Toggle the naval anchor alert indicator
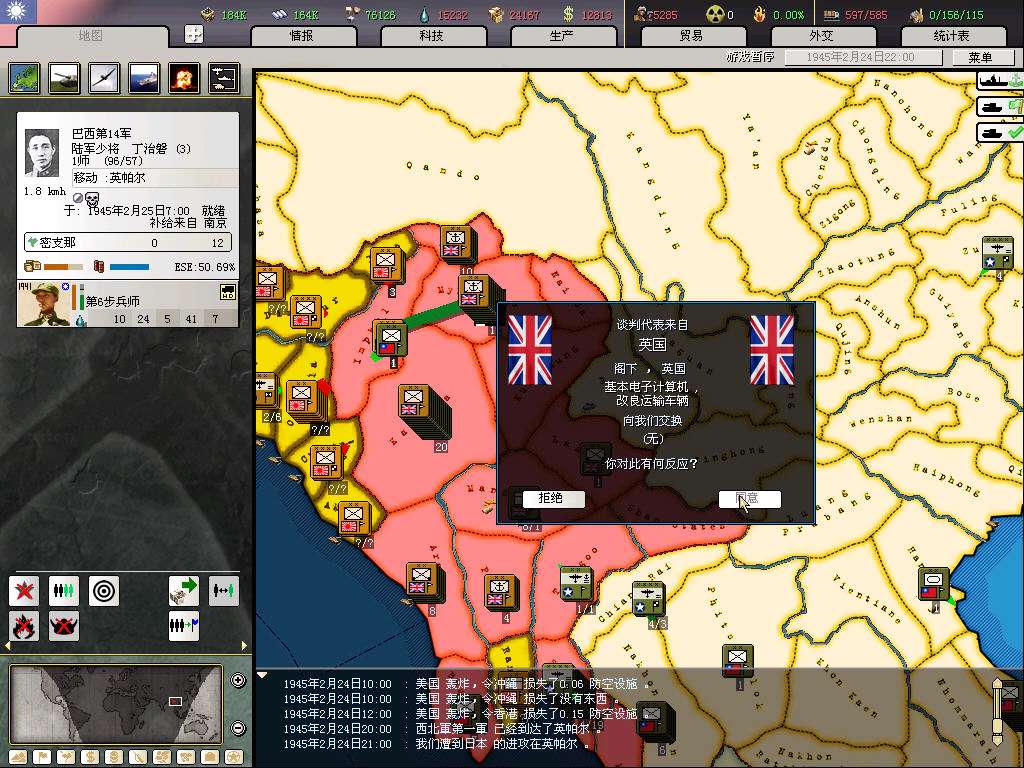The image size is (1024, 768). click(x=999, y=81)
